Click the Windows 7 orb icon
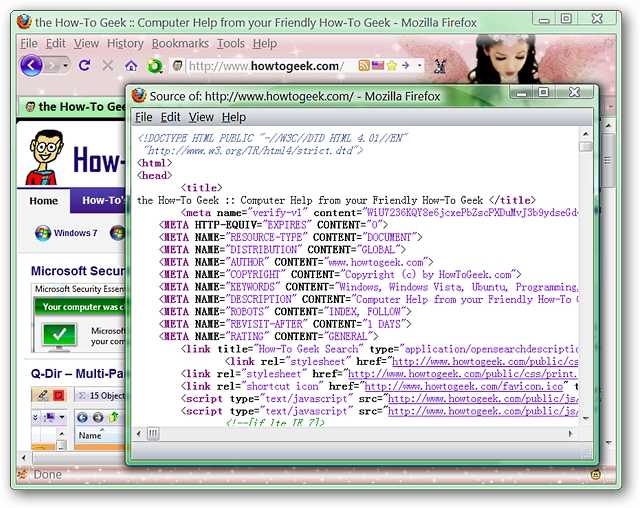The image size is (640, 508). click(x=42, y=233)
